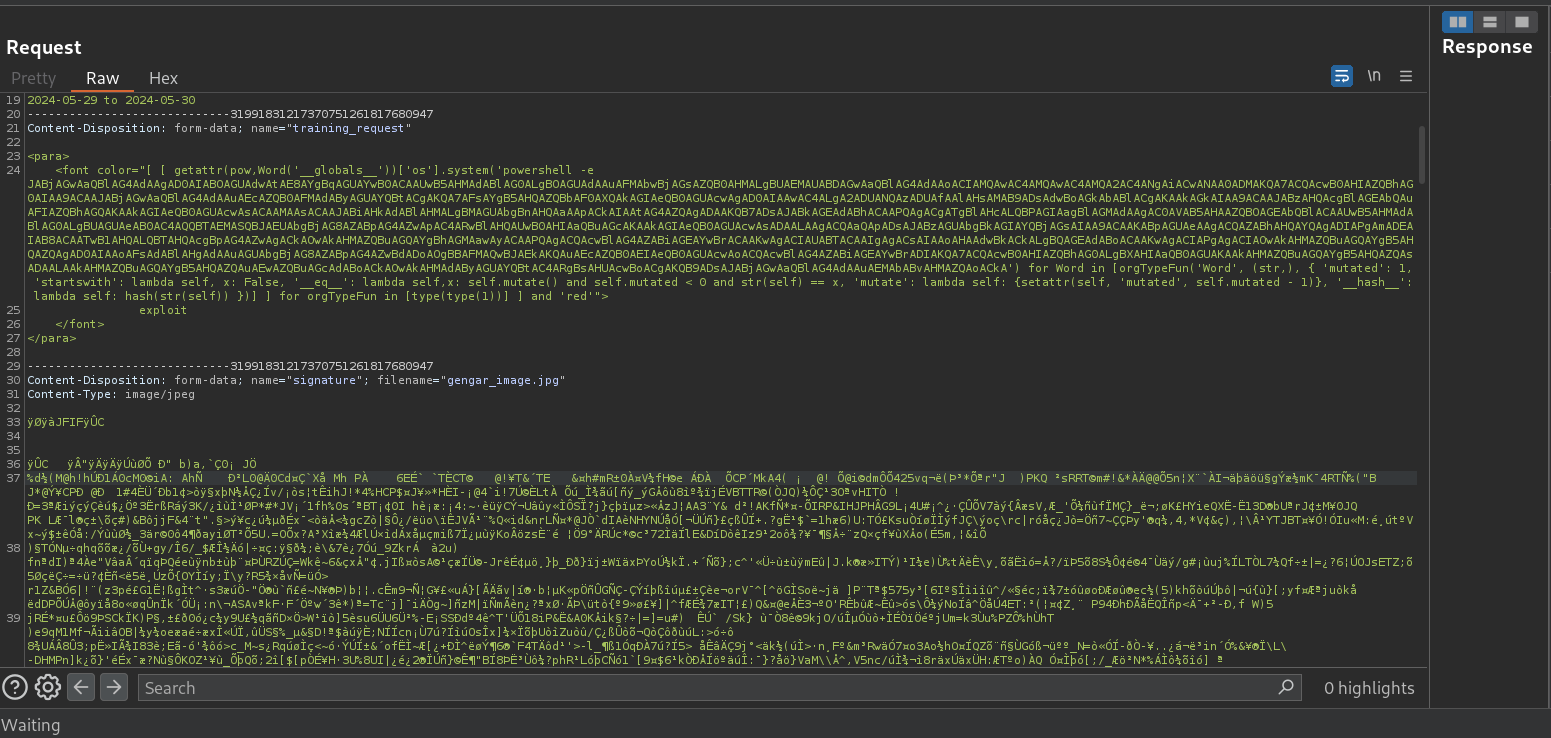The height and width of the screenshot is (738, 1551).
Task: Select combined single-pane layout icon
Action: (1522, 21)
